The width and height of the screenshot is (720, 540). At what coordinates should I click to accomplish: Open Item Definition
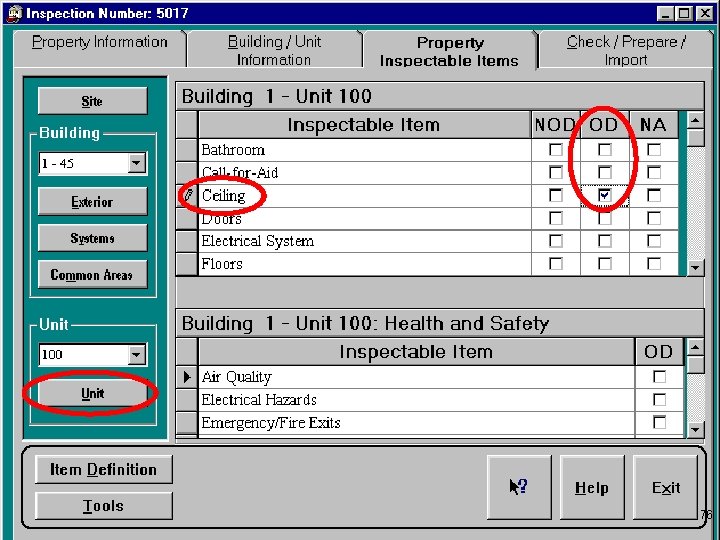click(x=104, y=469)
